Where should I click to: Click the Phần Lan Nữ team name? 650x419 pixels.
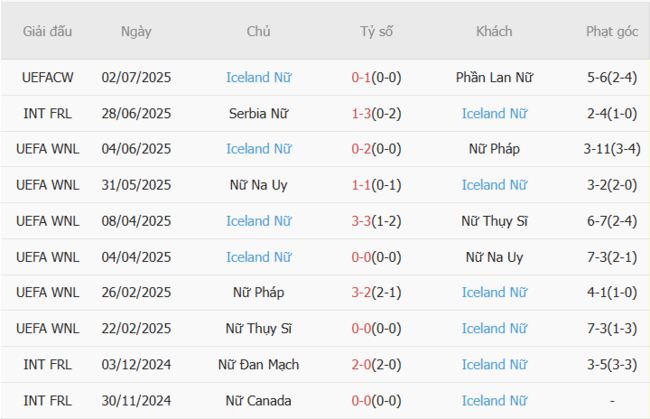[494, 77]
